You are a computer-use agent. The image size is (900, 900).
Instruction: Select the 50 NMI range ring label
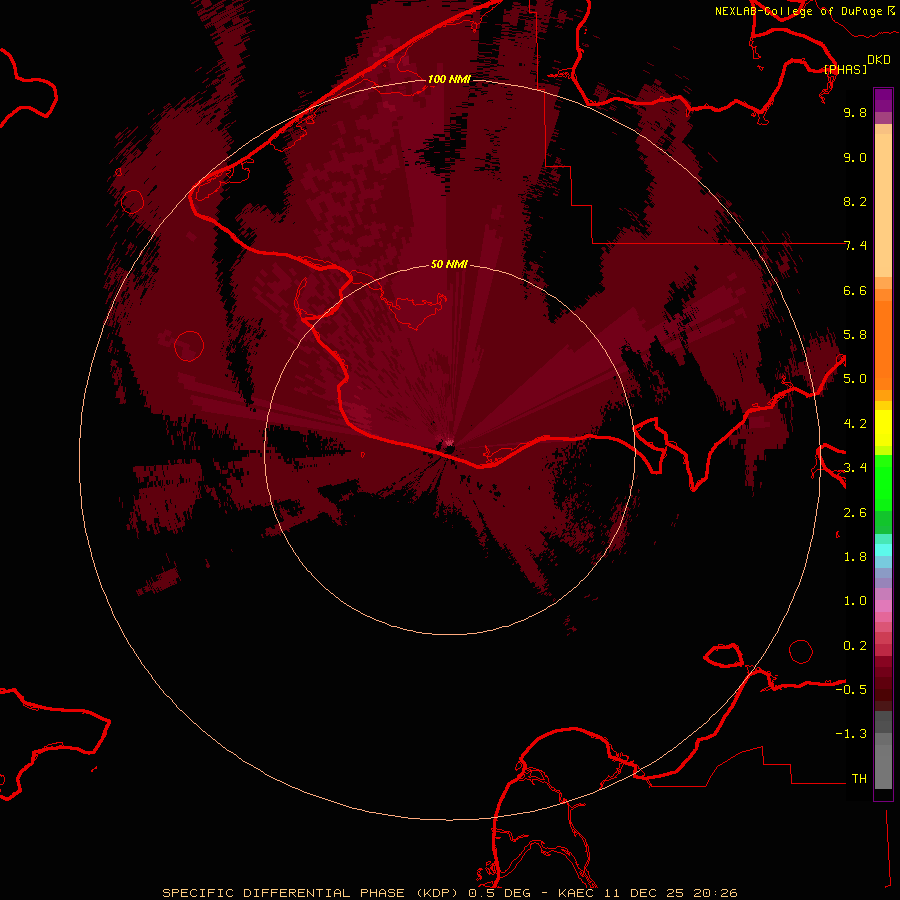[x=449, y=264]
